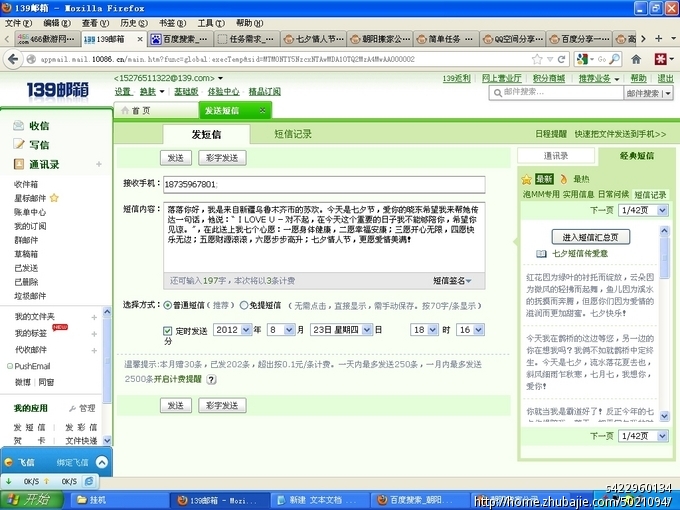
Task: Open the 工具 menu
Action: coord(211,23)
